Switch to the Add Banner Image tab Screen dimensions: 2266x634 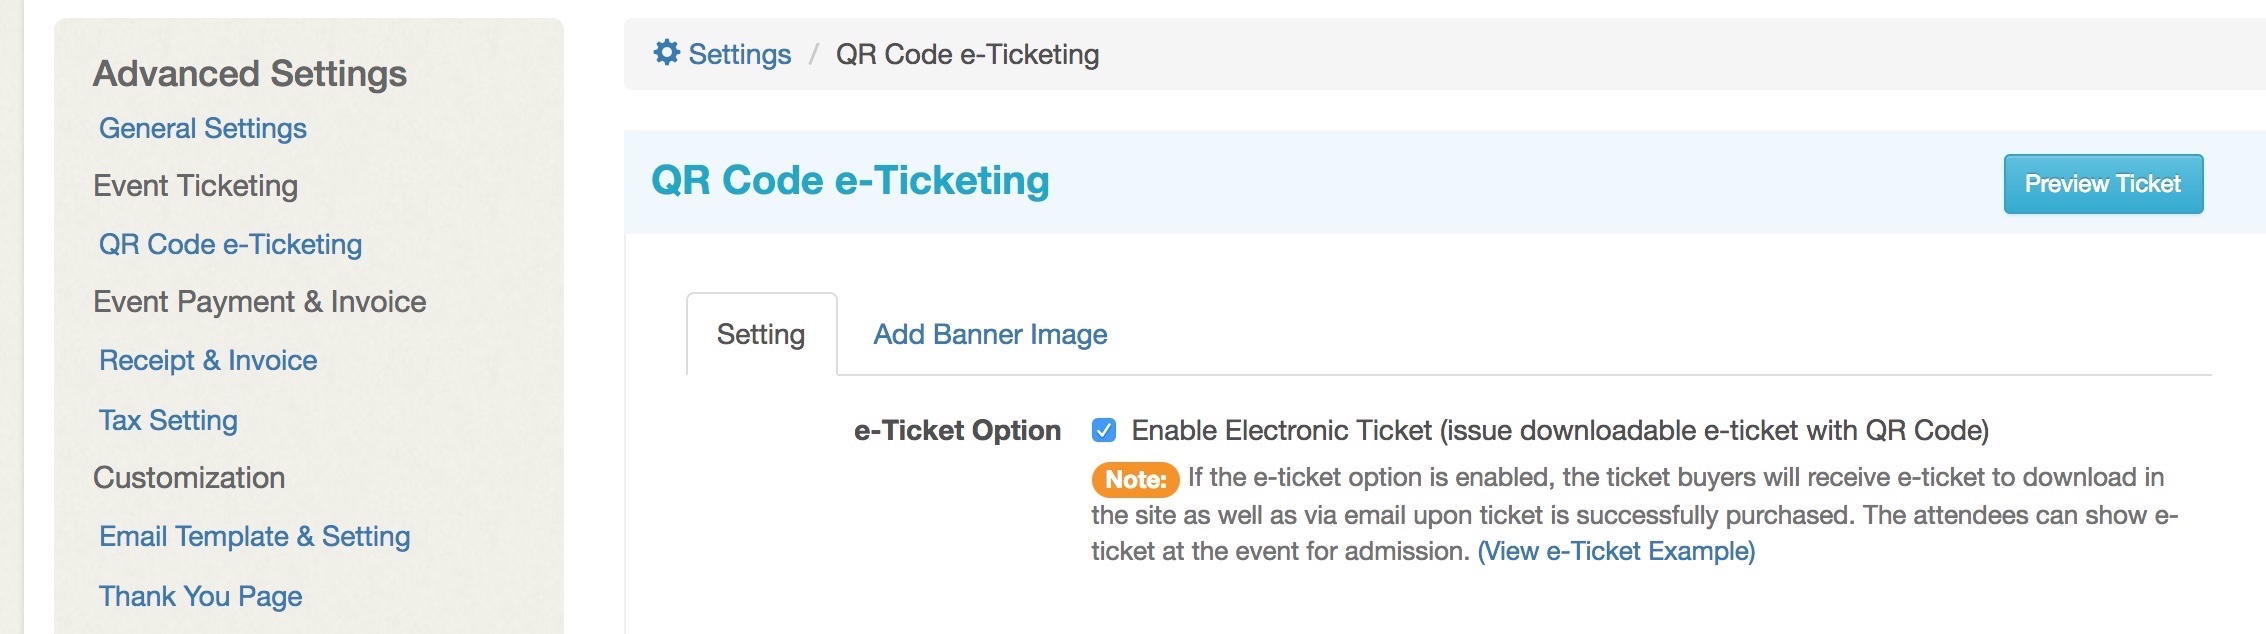click(x=990, y=334)
